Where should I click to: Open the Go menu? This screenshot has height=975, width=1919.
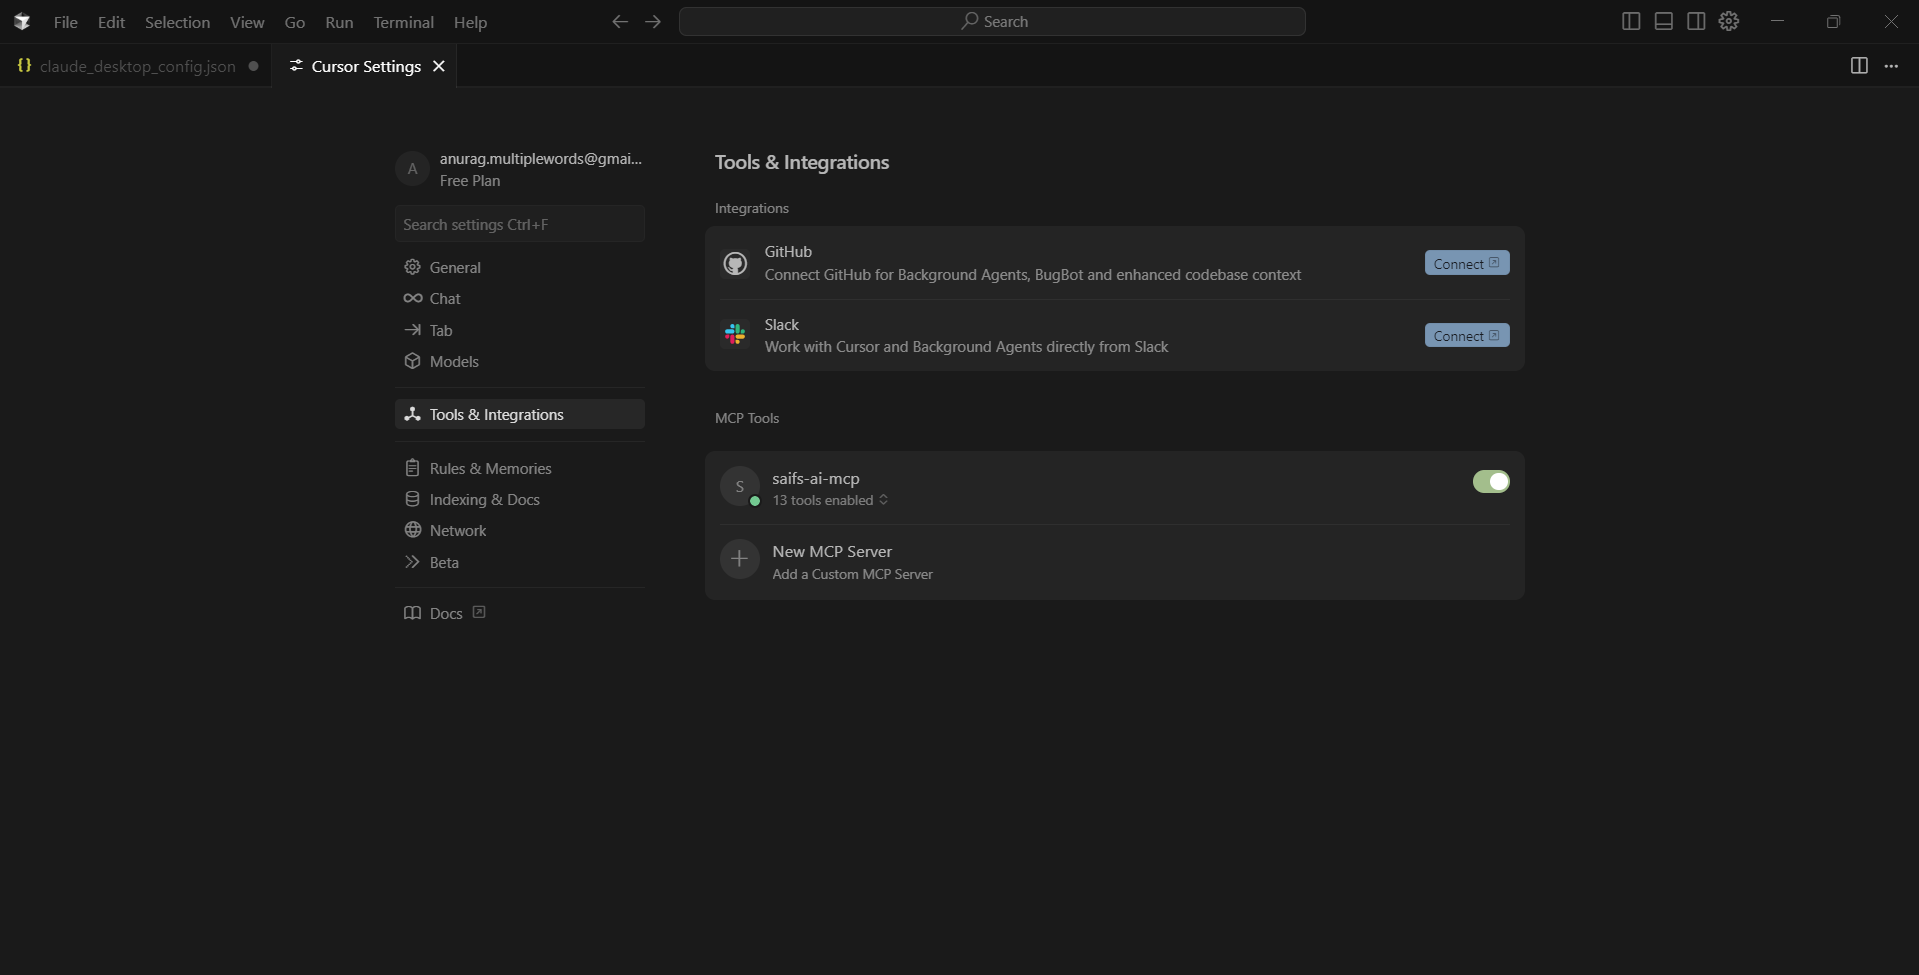295,22
